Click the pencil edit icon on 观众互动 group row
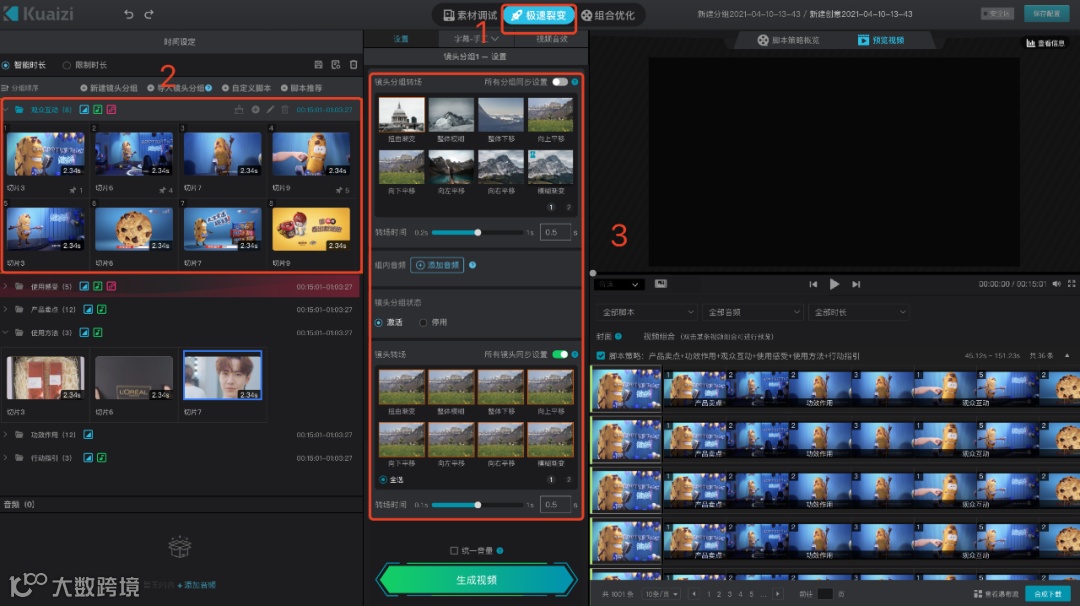This screenshot has height=606, width=1080. coord(270,109)
